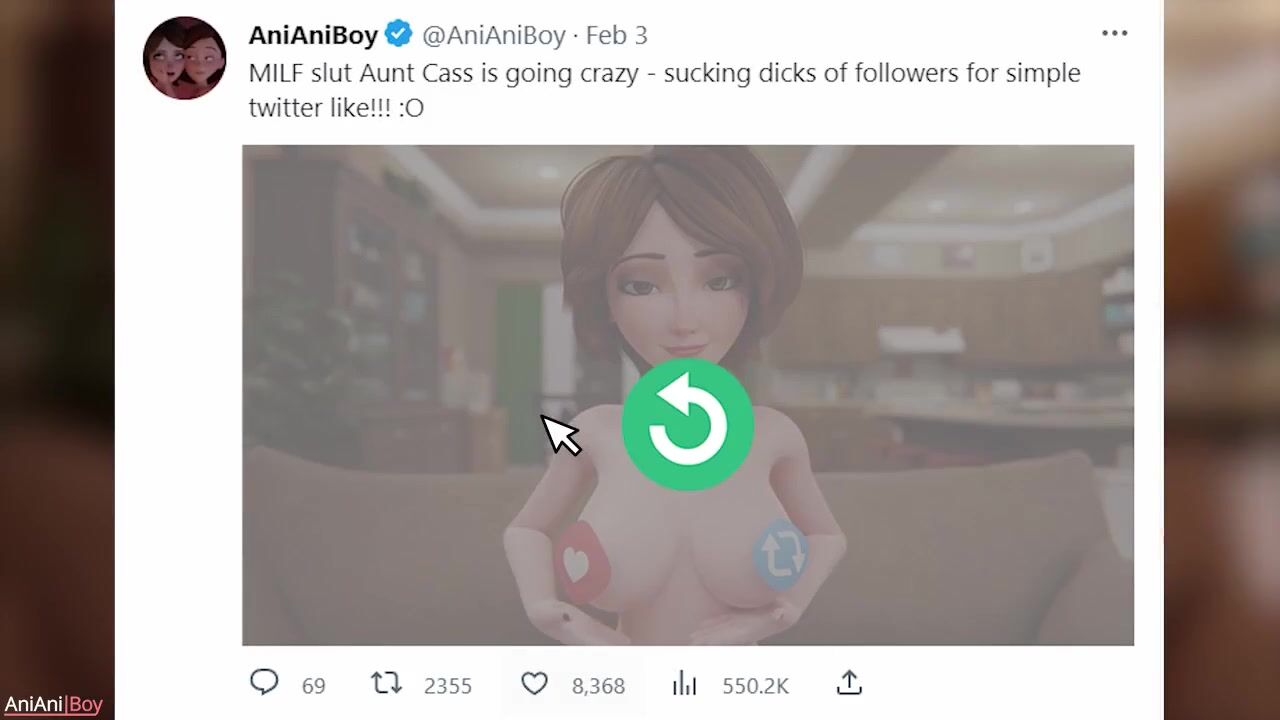
Task: Click the AniAni|Boy watermark in the corner
Action: 53,705
